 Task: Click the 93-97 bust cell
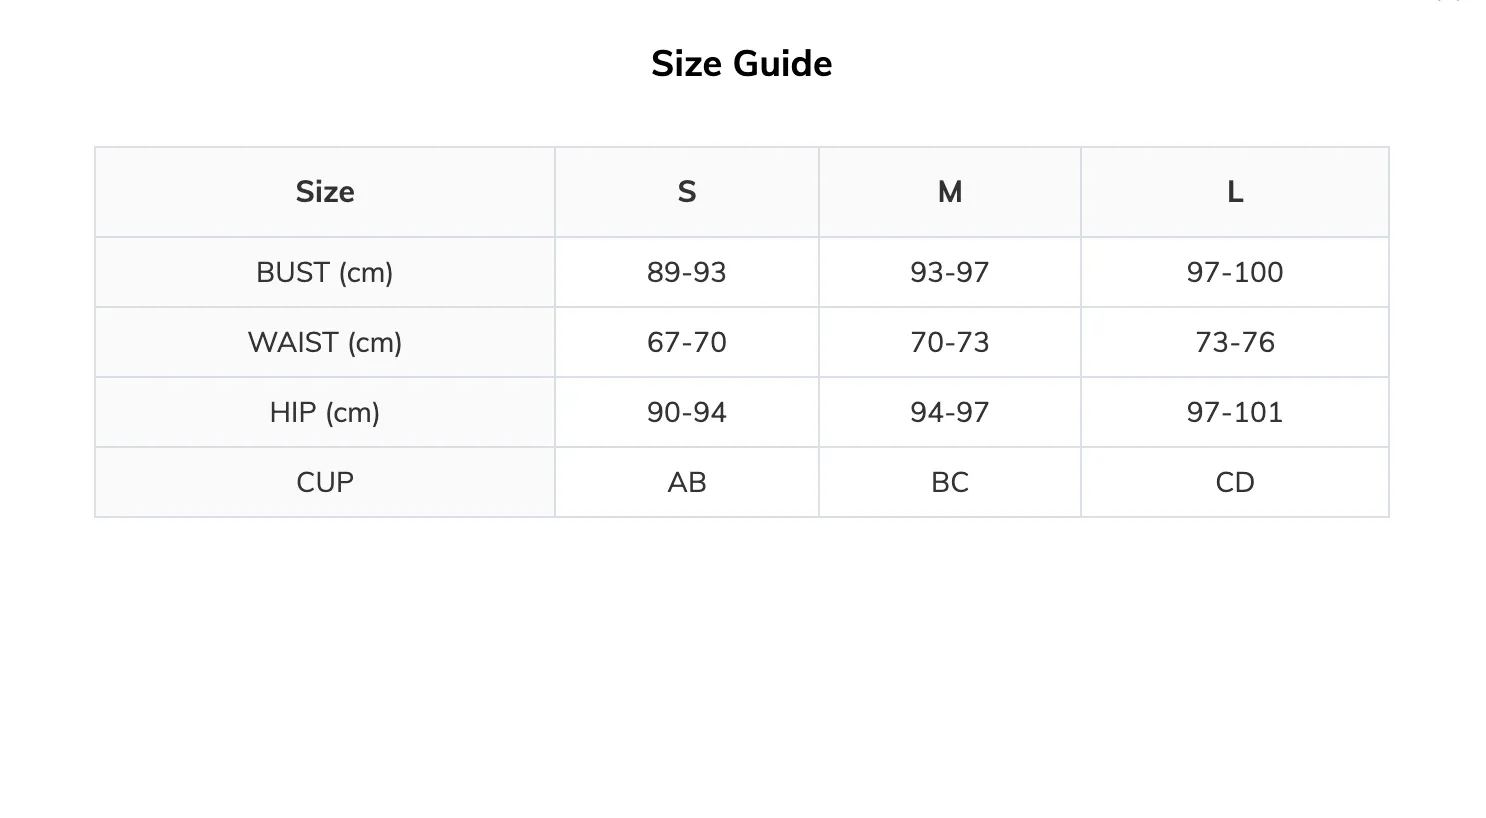[x=950, y=272]
